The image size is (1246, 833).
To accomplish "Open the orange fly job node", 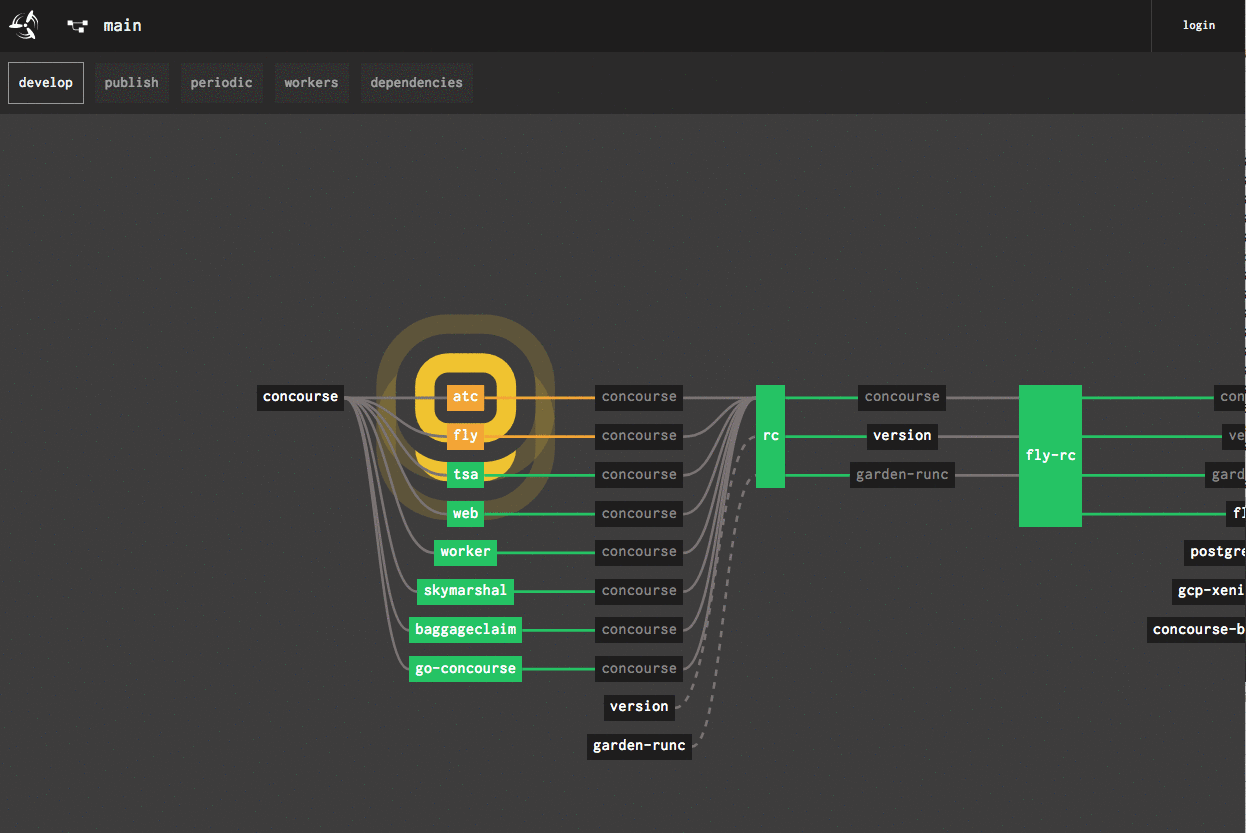I will point(465,436).
